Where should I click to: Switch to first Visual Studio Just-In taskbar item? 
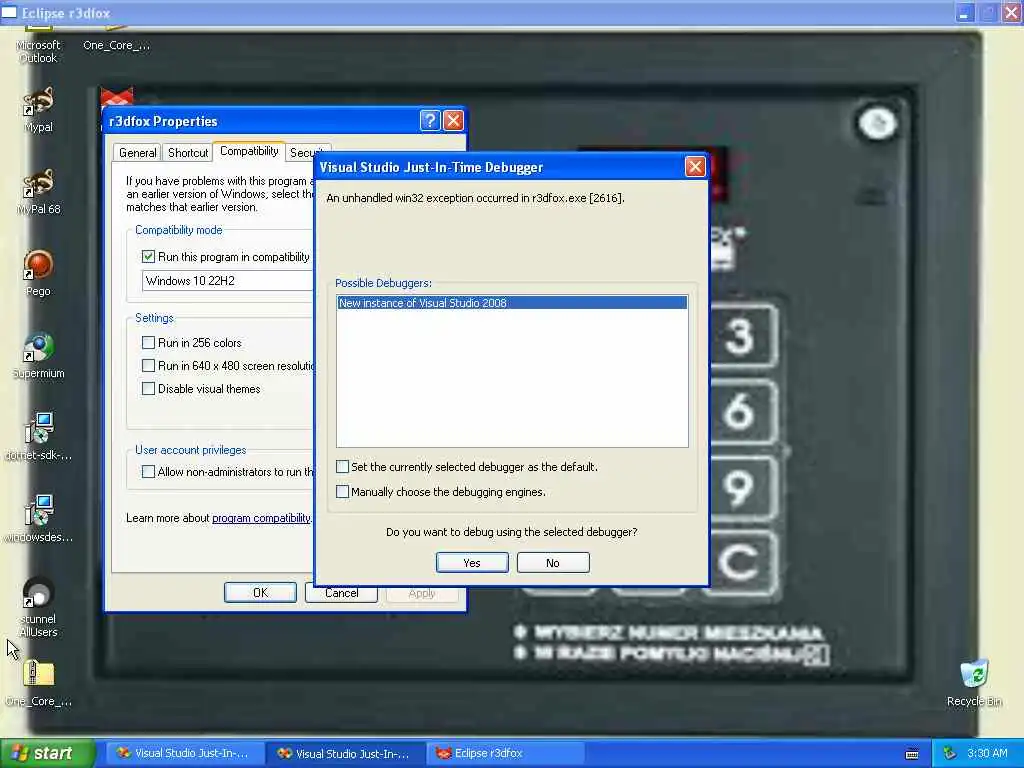(185, 753)
